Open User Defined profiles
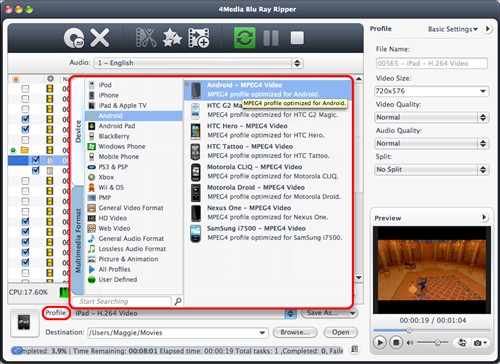Viewport: 500px width, 364px height. click(x=133, y=280)
